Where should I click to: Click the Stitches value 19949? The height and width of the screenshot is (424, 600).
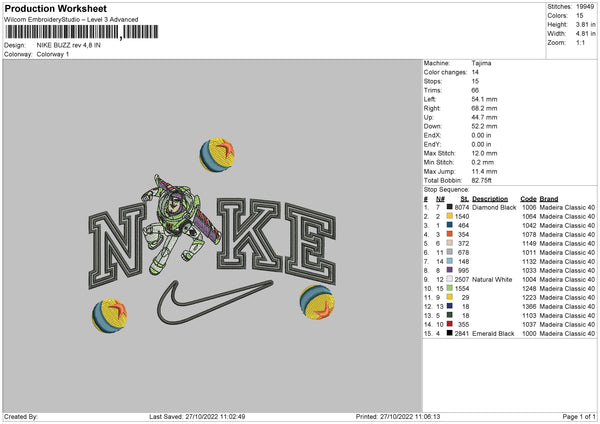click(x=585, y=7)
